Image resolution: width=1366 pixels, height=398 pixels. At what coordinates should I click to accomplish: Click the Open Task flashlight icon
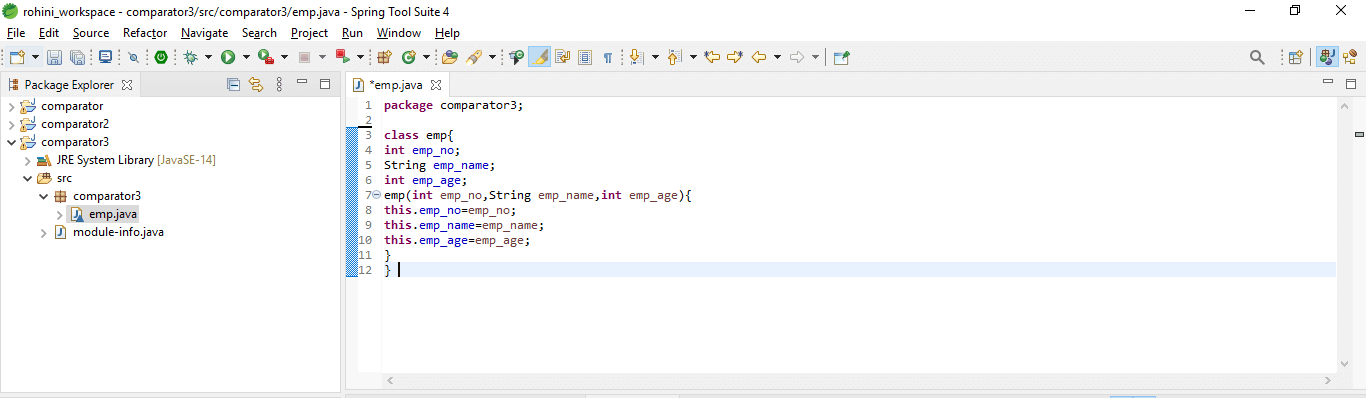click(x=475, y=58)
